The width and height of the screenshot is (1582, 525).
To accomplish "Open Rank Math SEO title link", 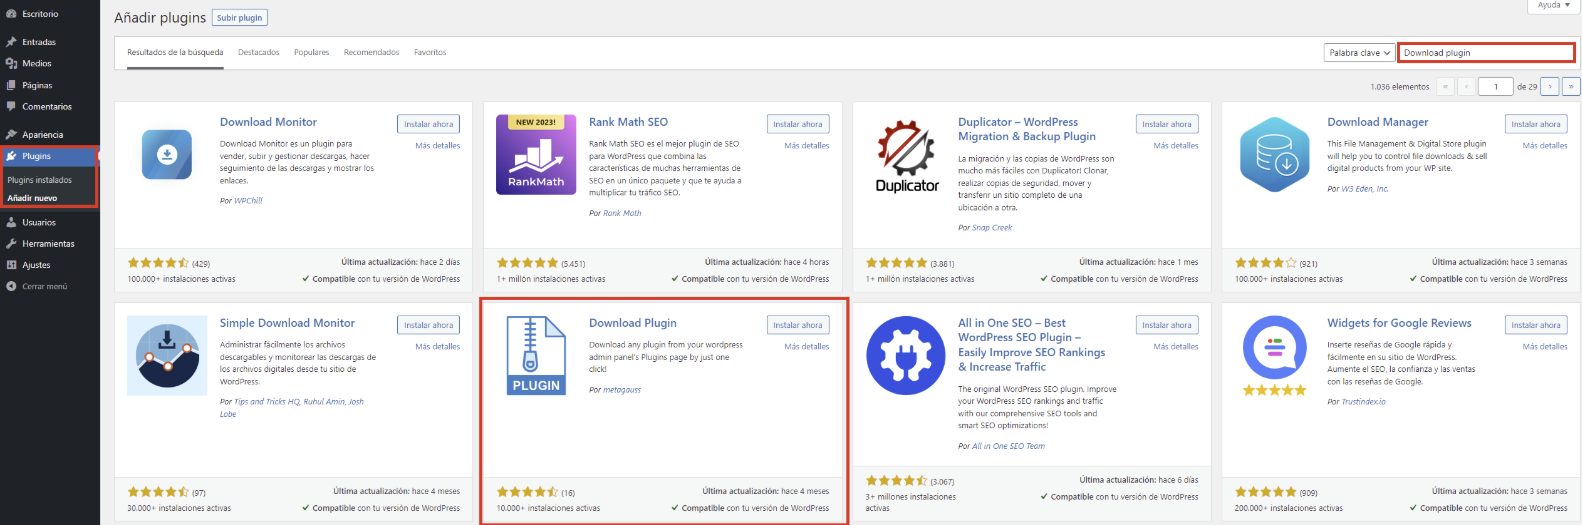I will click(628, 122).
